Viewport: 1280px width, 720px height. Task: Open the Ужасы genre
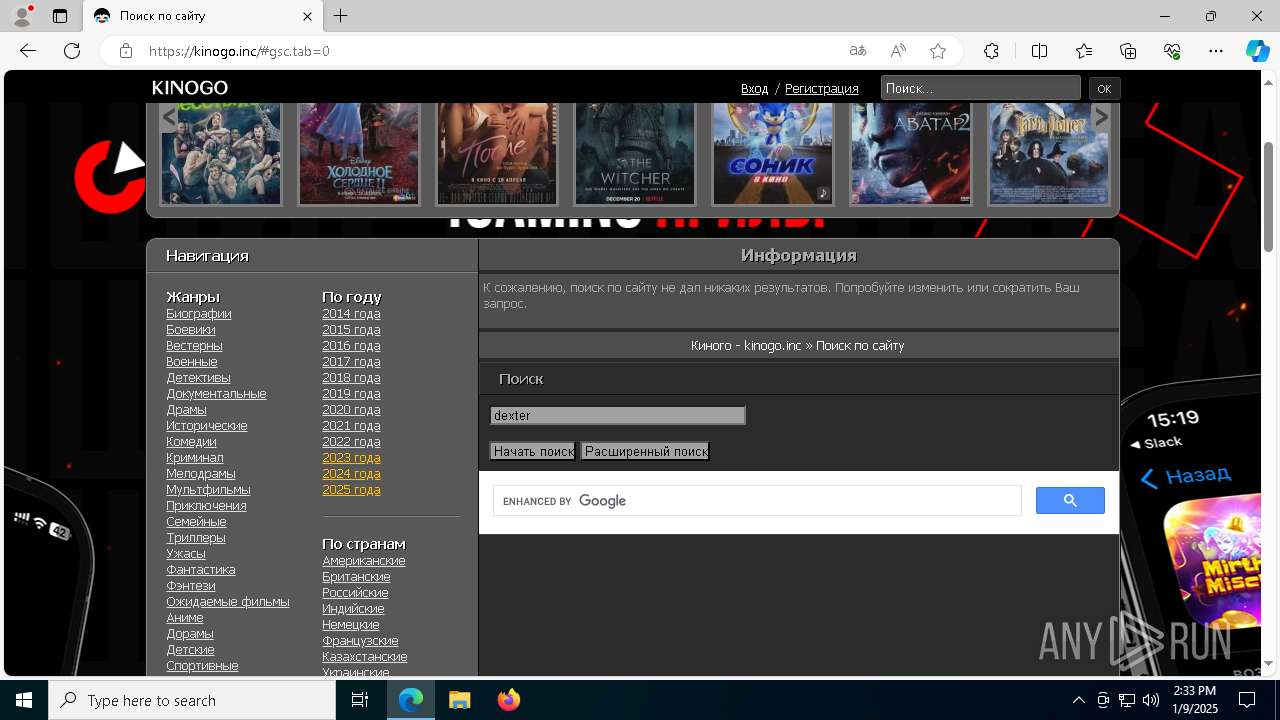coord(186,554)
